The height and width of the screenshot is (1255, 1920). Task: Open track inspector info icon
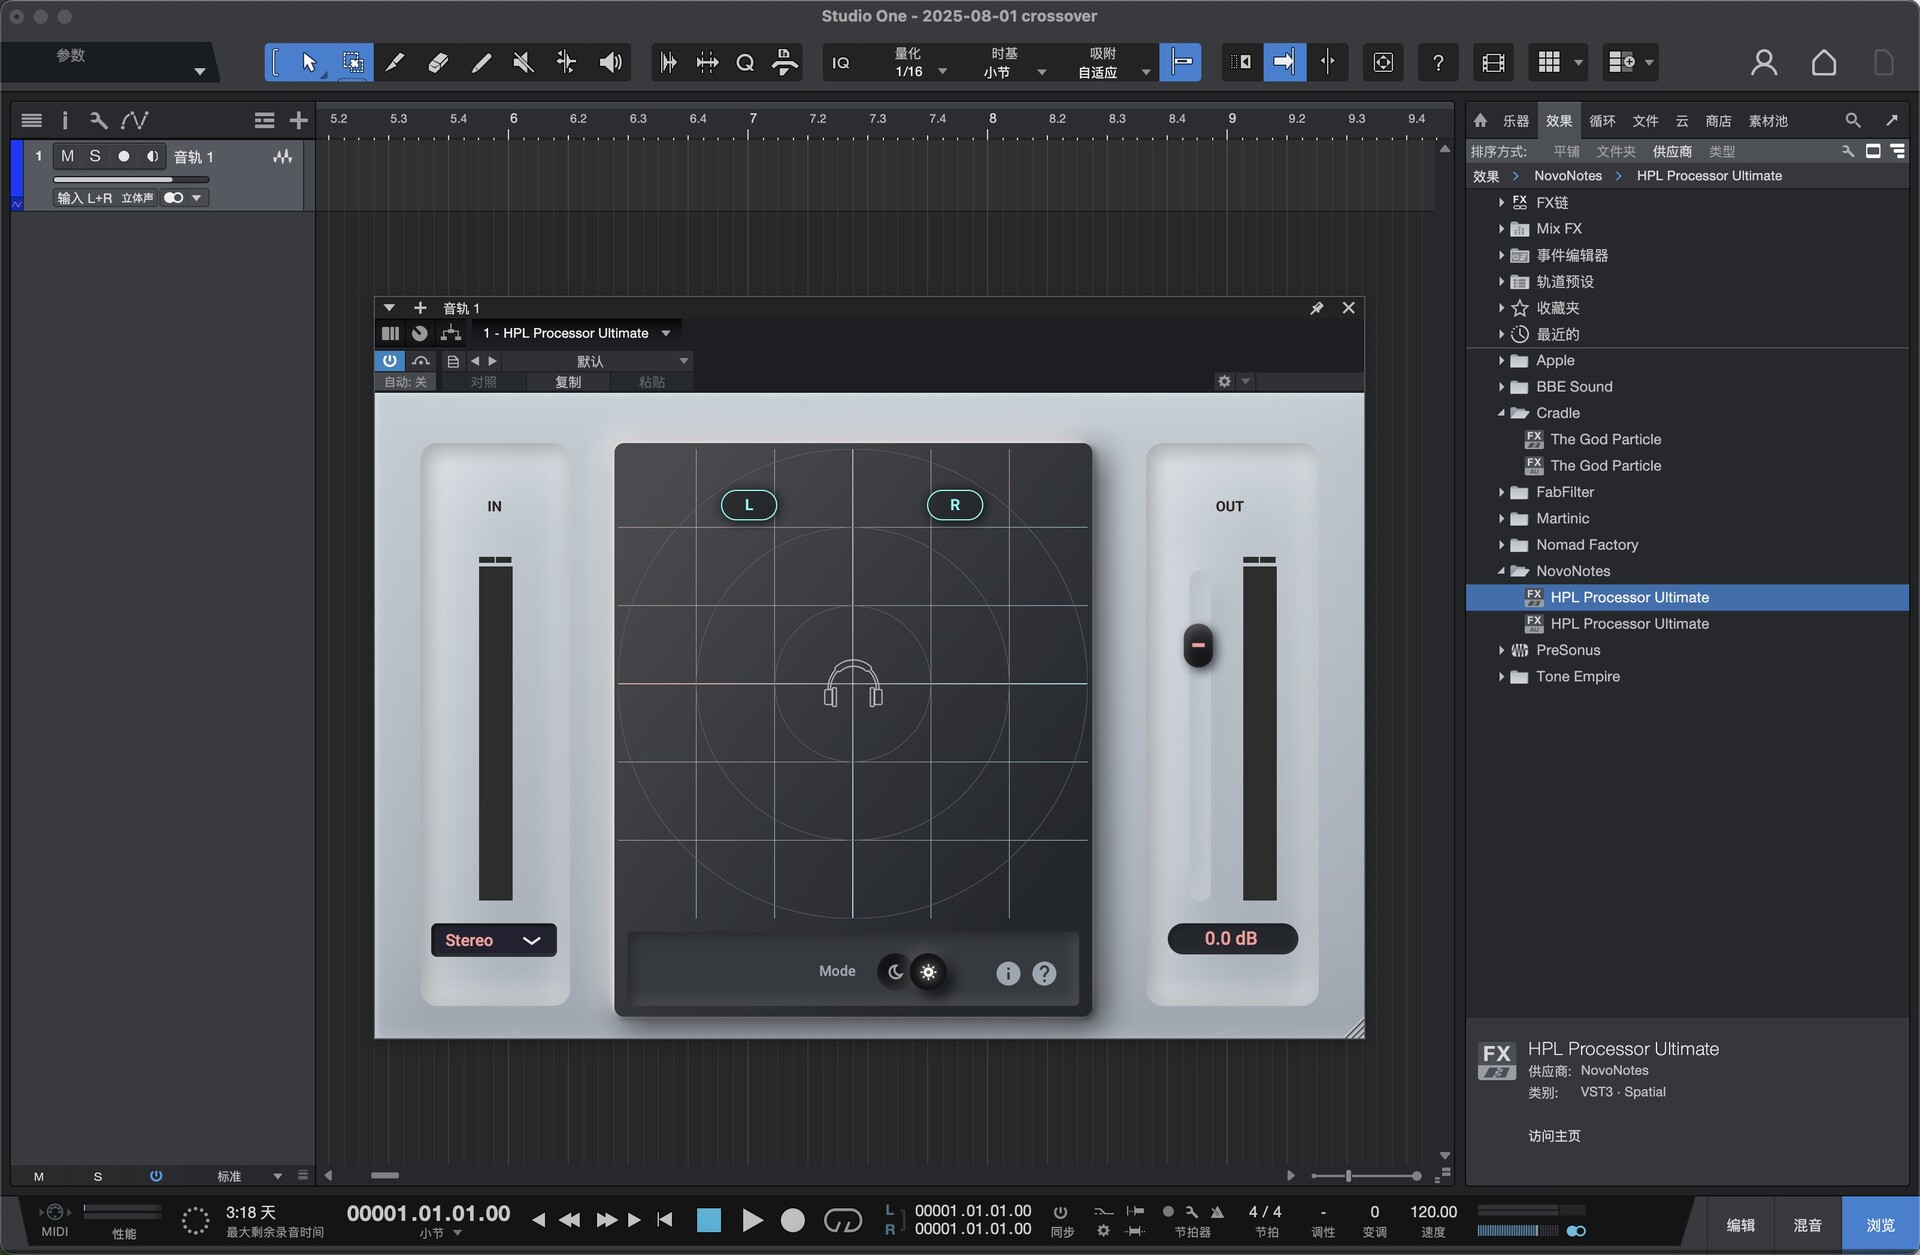(65, 120)
